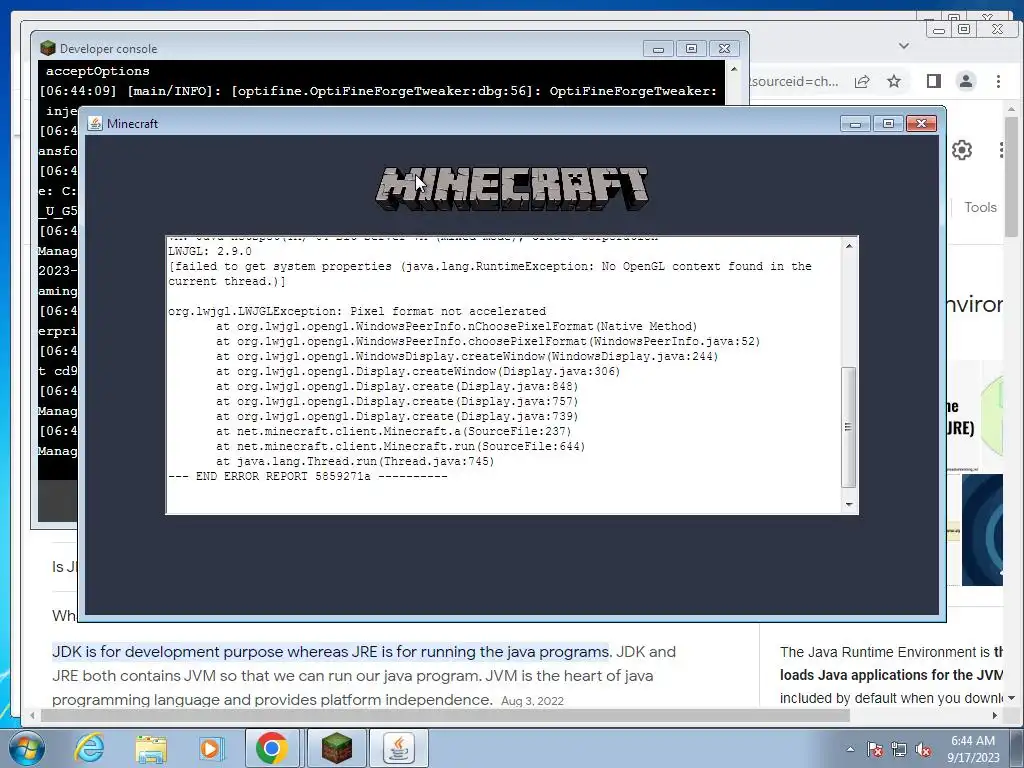
Task: Click highlighted 'JDK is for development purpose' snippet
Action: click(330, 652)
